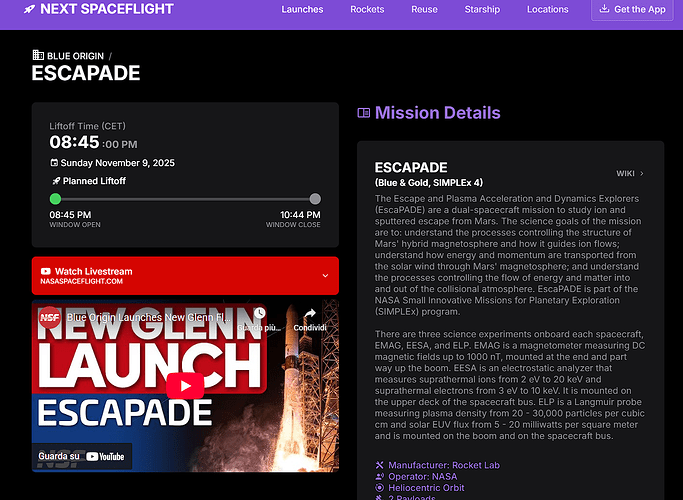The height and width of the screenshot is (500, 683).
Task: Click the NSF channel avatar on the video
Action: pyautogui.click(x=50, y=318)
